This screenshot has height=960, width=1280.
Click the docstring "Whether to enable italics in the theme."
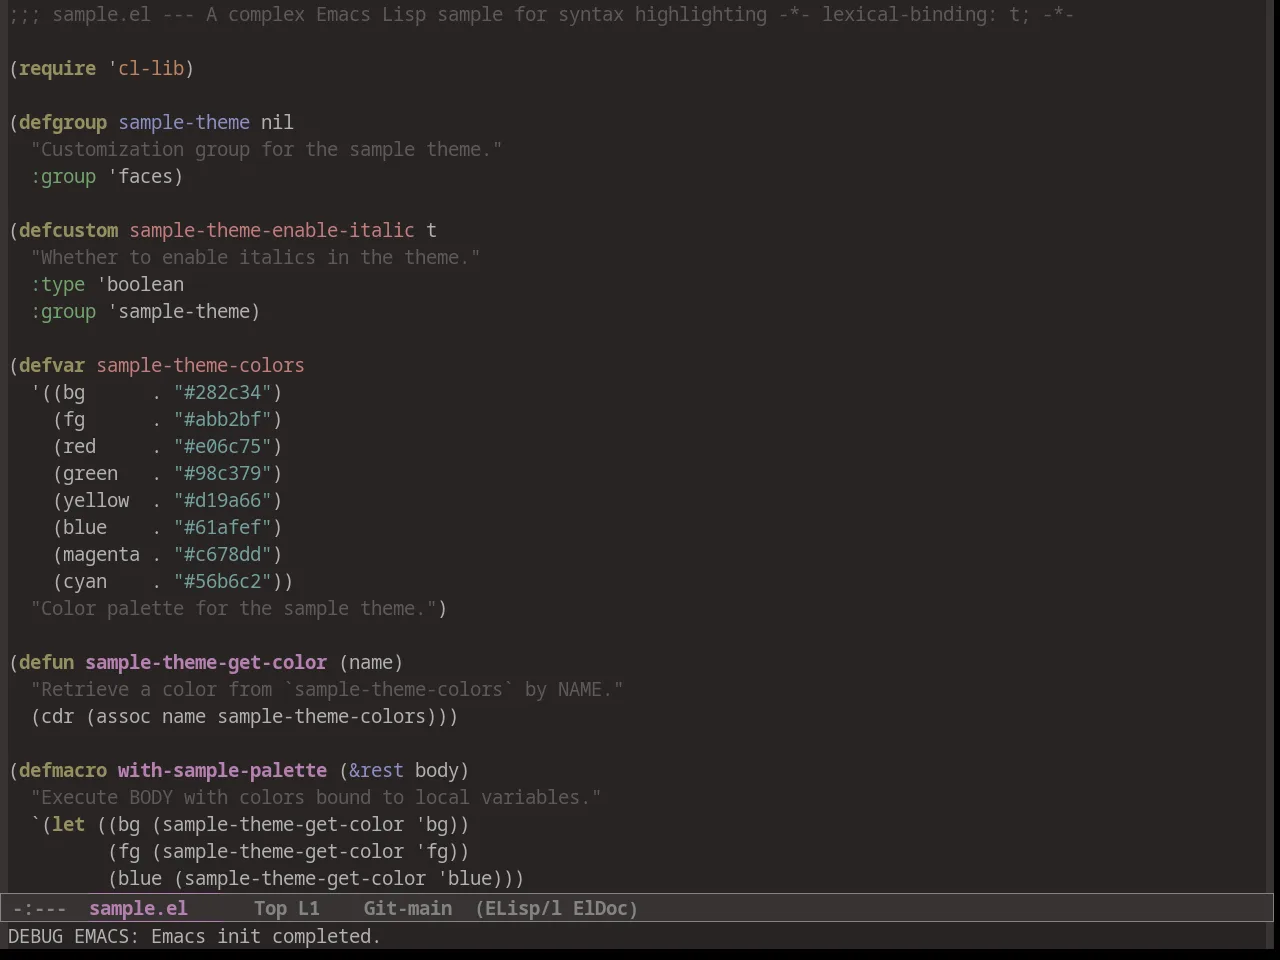[x=255, y=257]
